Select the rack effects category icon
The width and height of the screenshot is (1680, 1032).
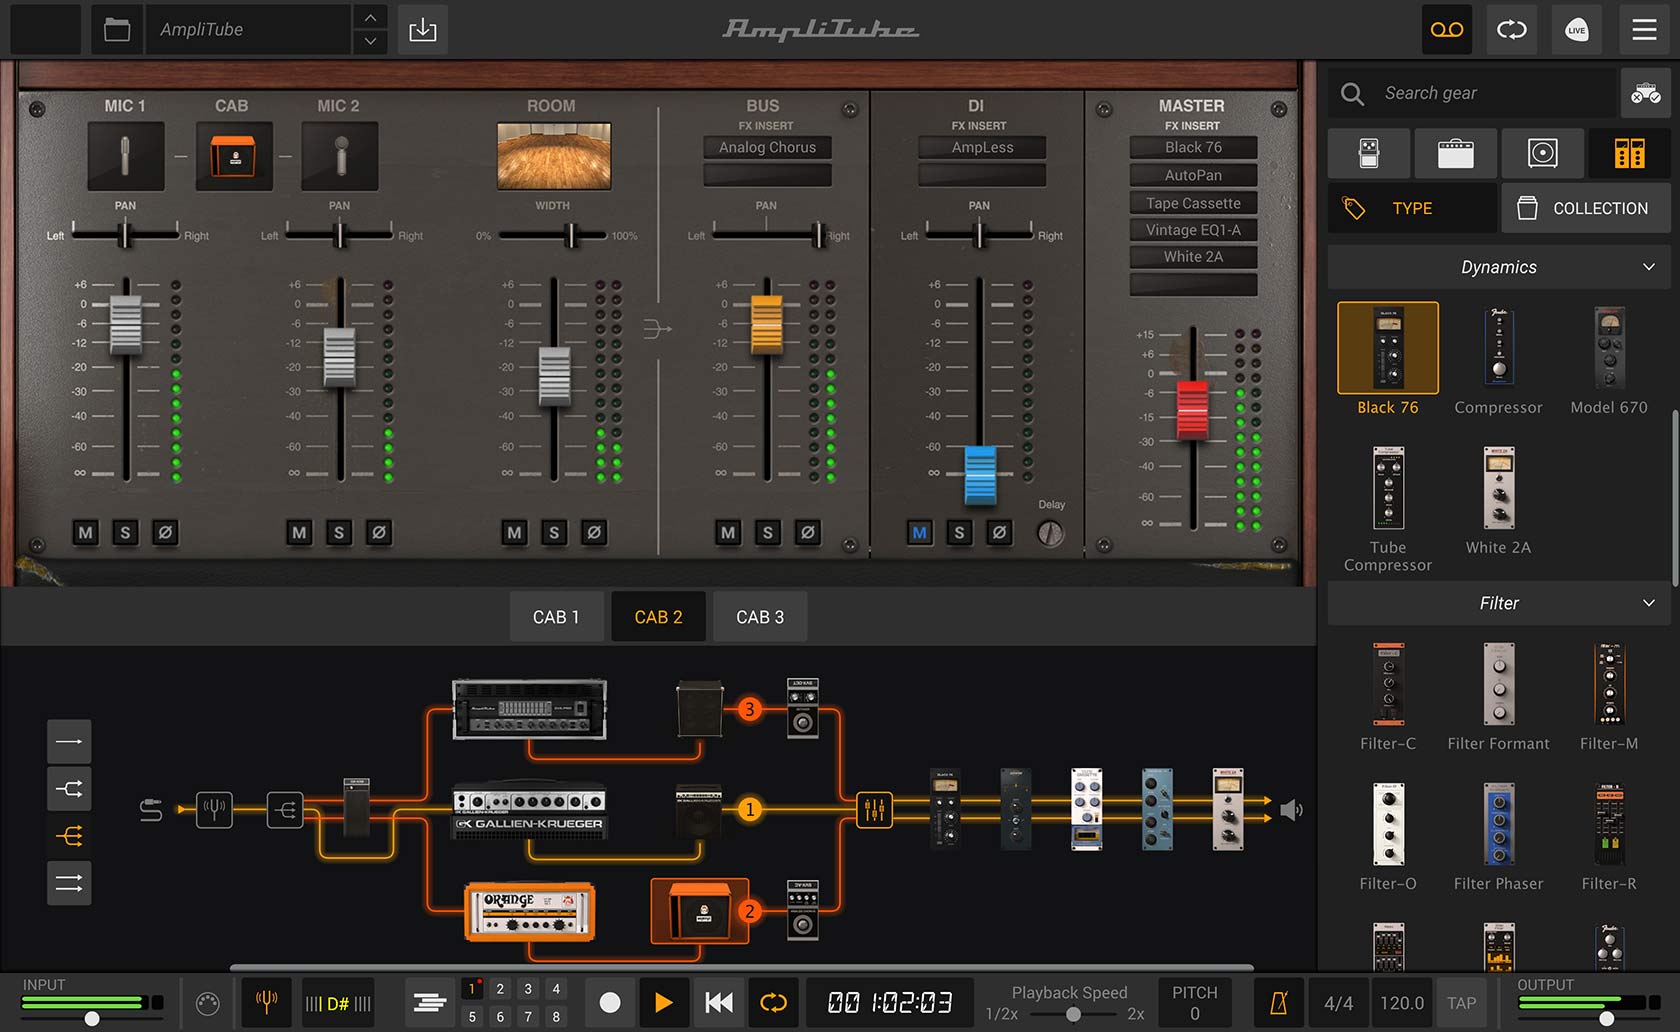[1629, 153]
